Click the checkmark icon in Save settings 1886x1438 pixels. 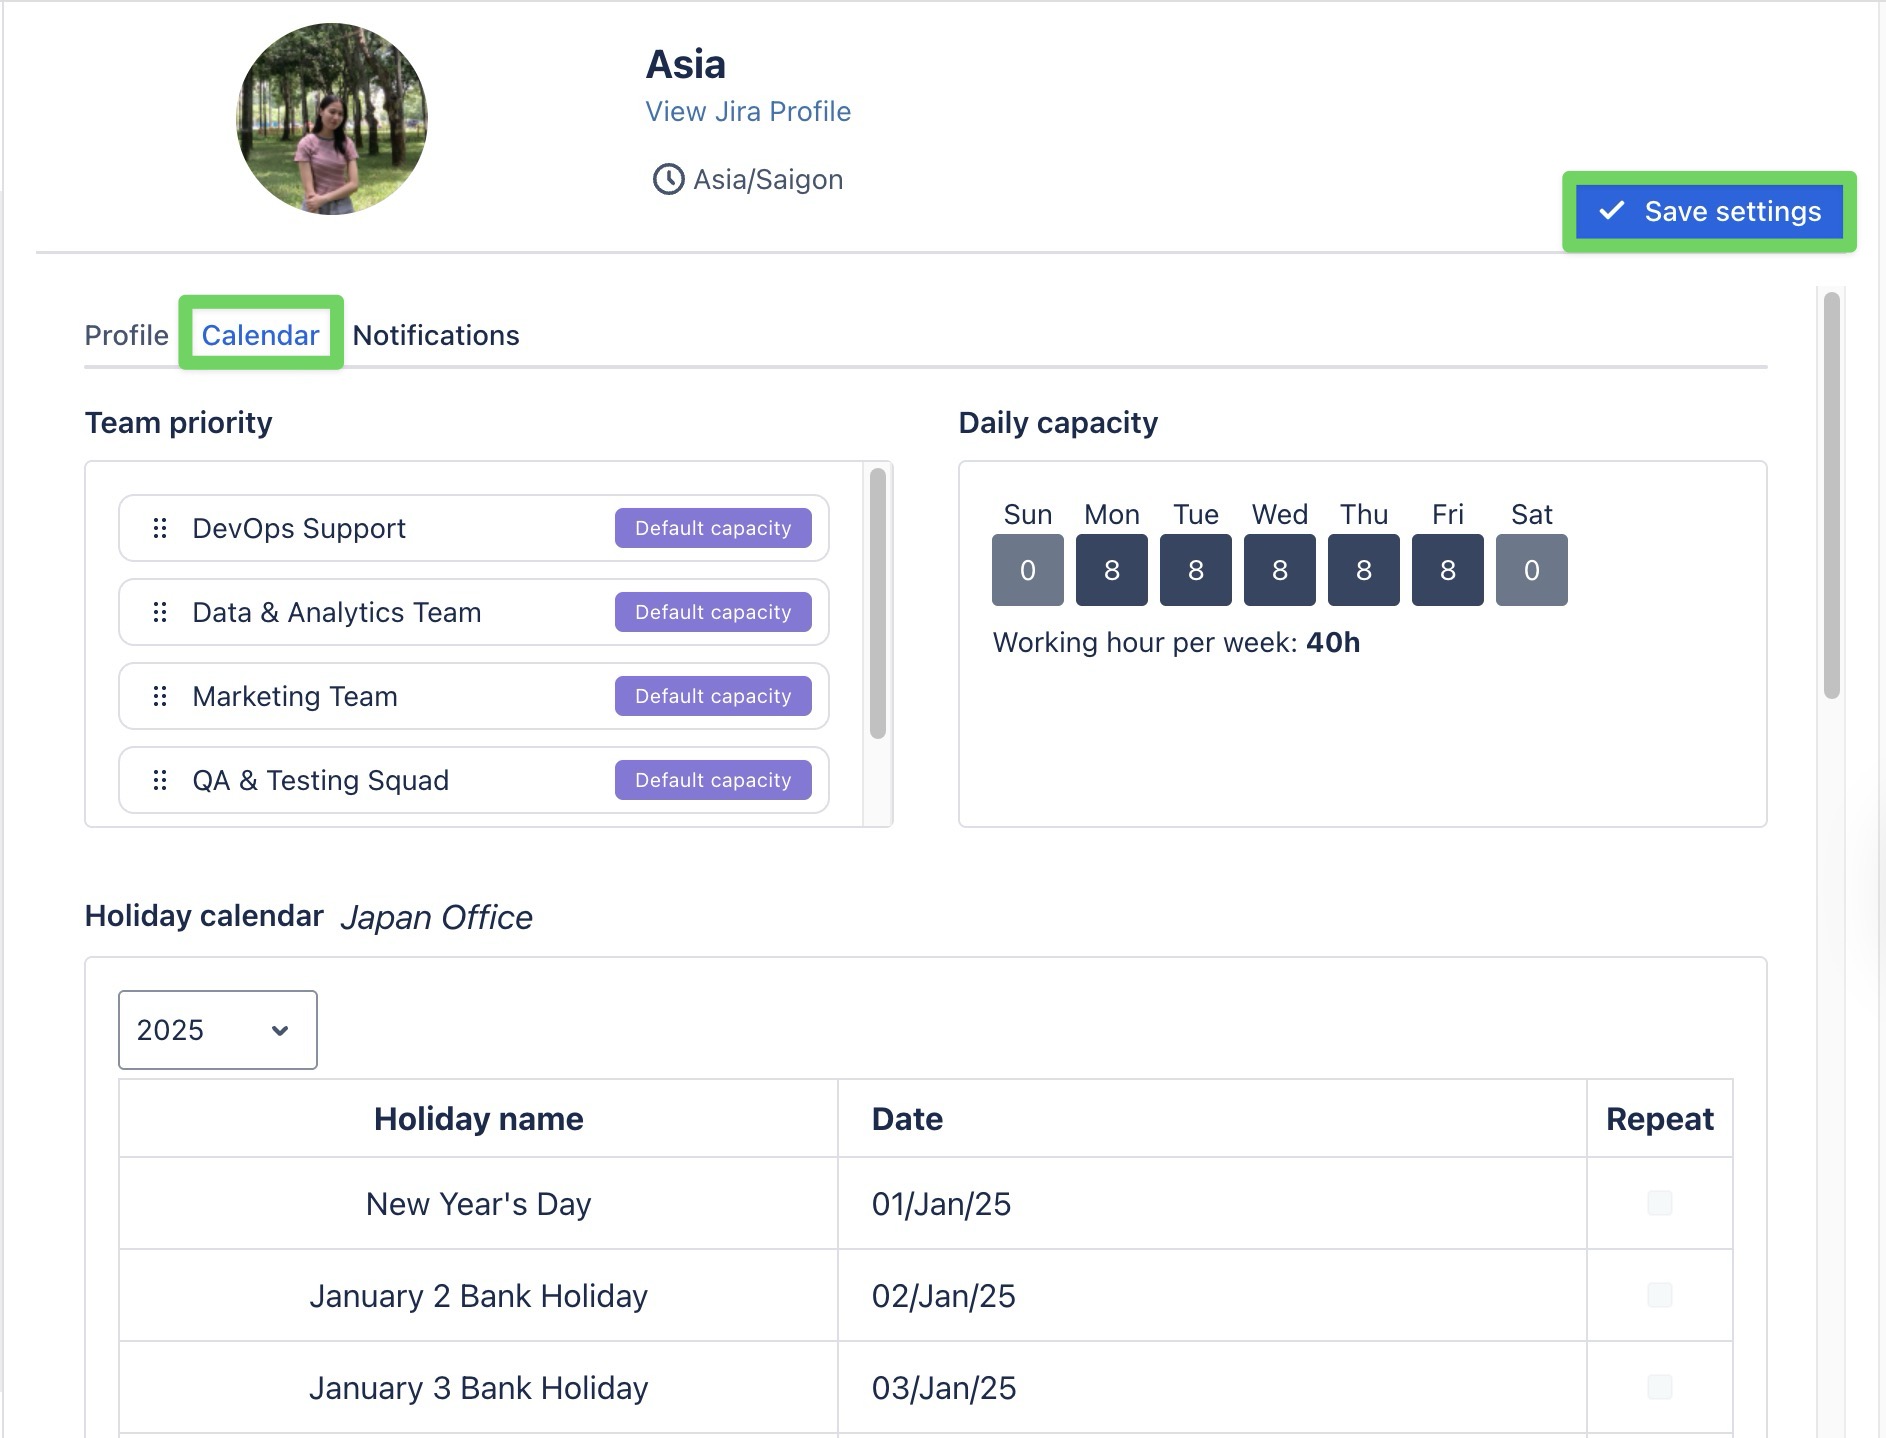(x=1611, y=211)
